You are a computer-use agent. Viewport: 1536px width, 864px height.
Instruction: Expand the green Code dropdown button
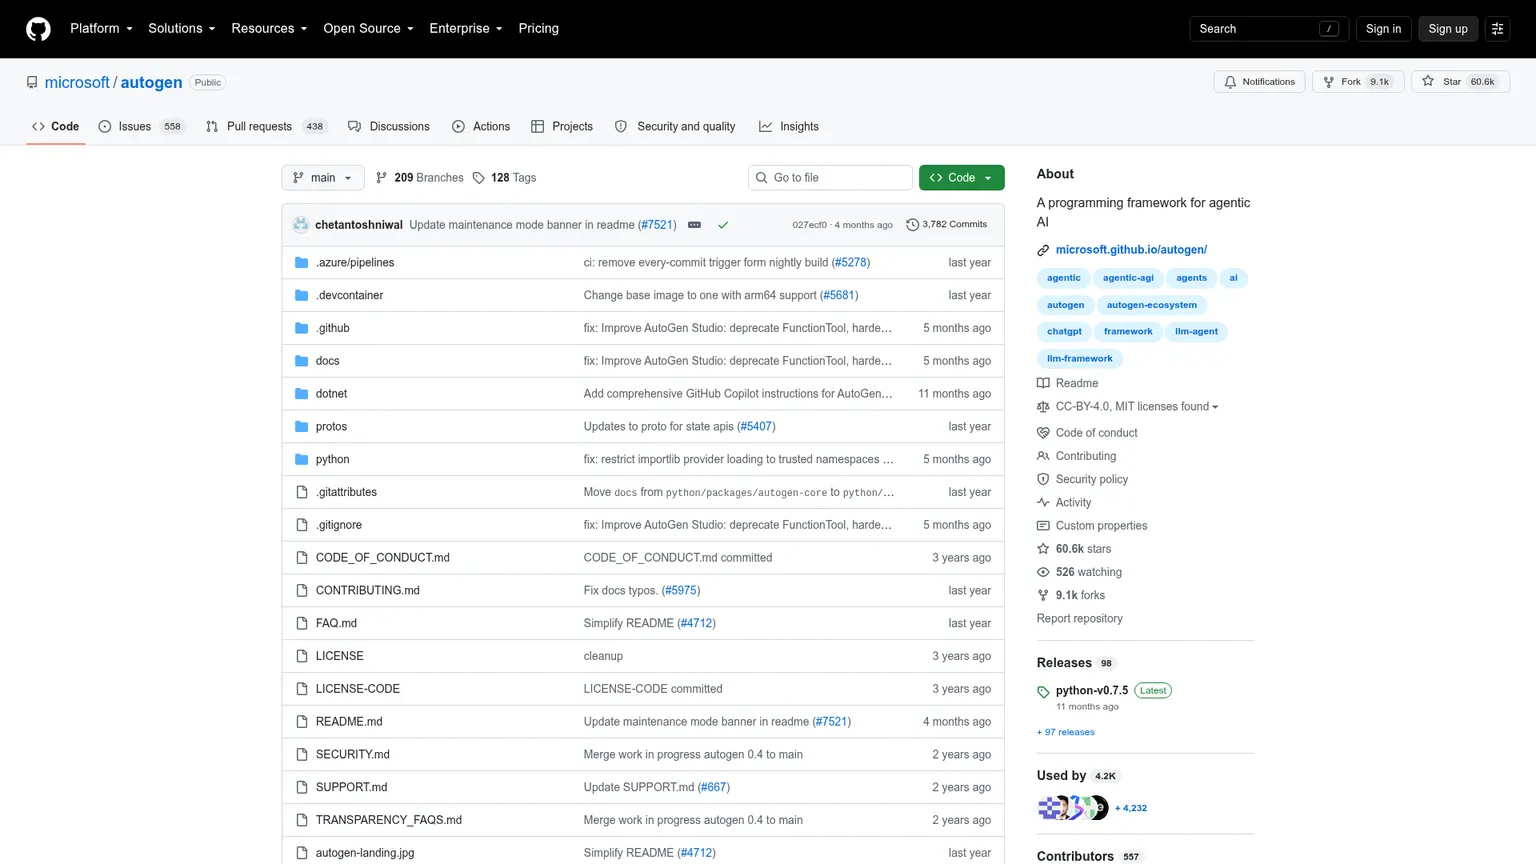coord(961,178)
